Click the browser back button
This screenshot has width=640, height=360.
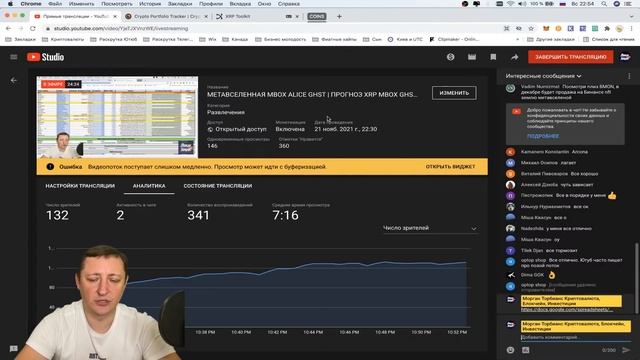click(9, 28)
